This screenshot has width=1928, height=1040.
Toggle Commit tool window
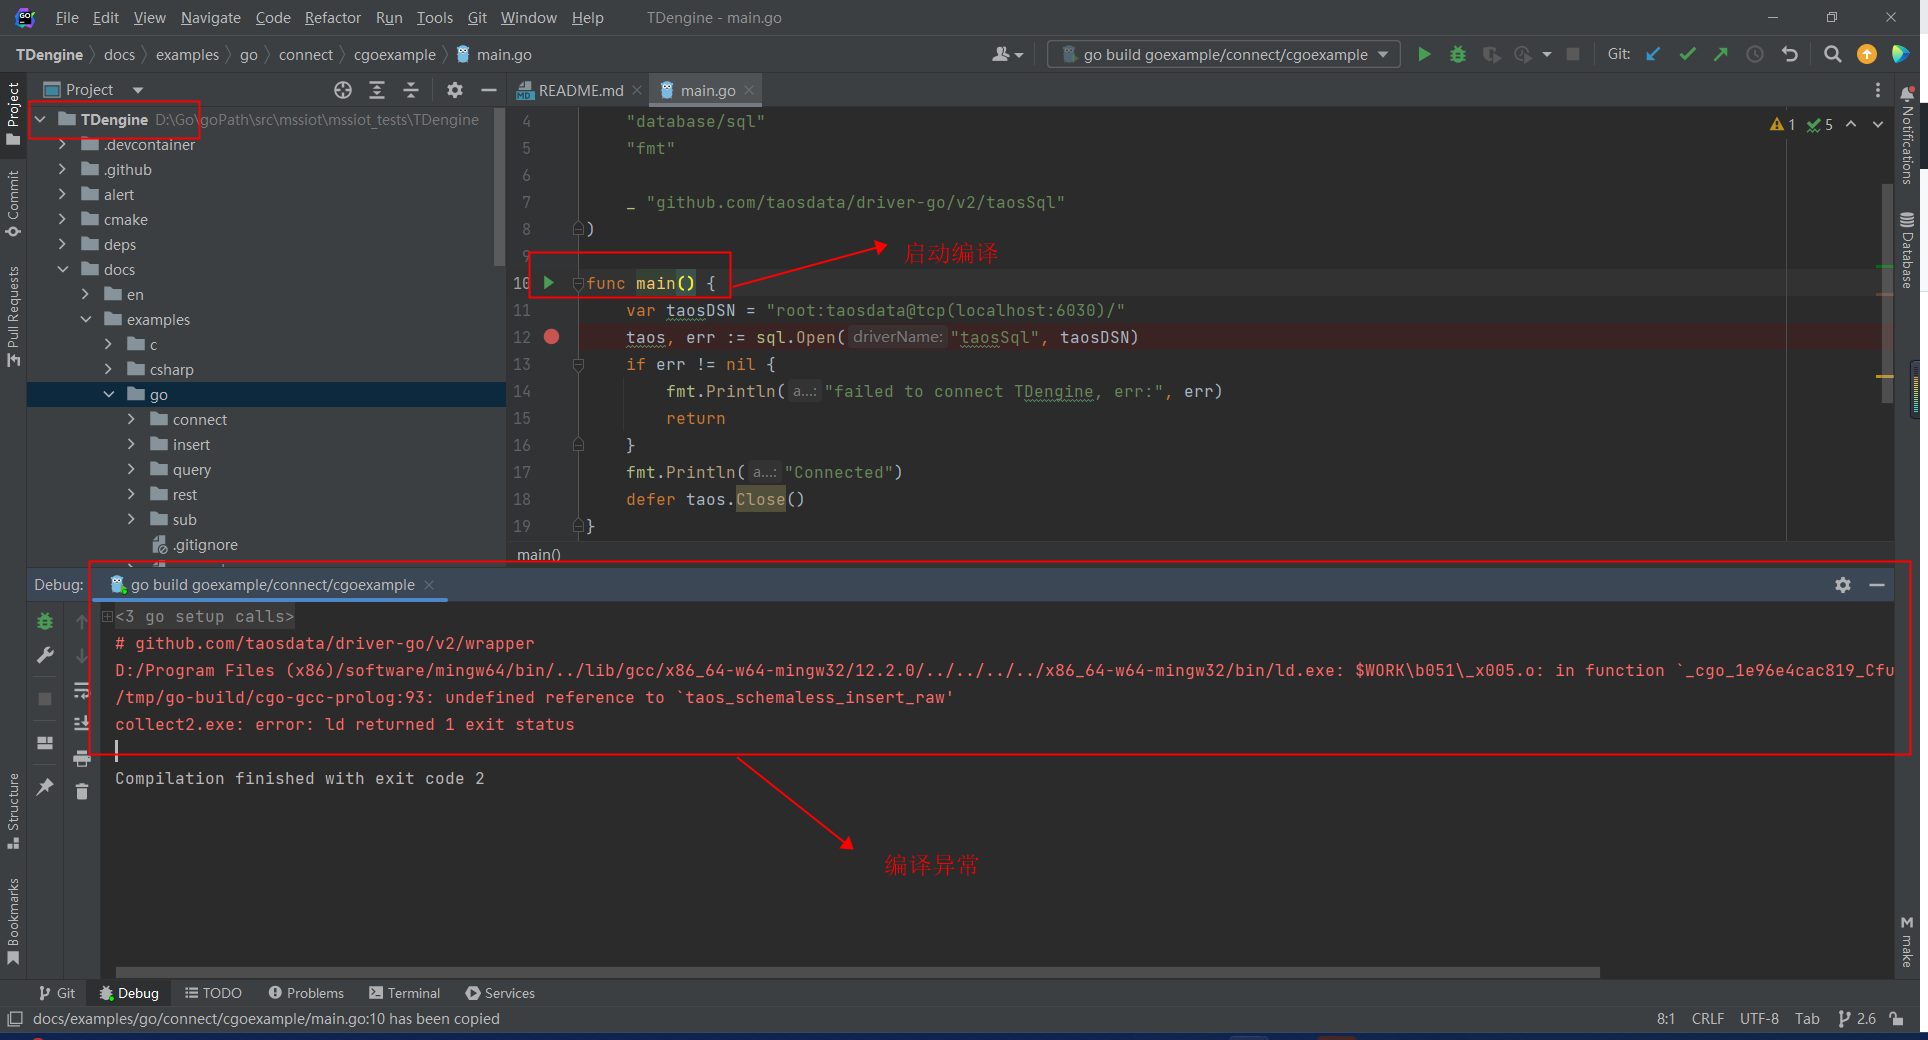13,203
